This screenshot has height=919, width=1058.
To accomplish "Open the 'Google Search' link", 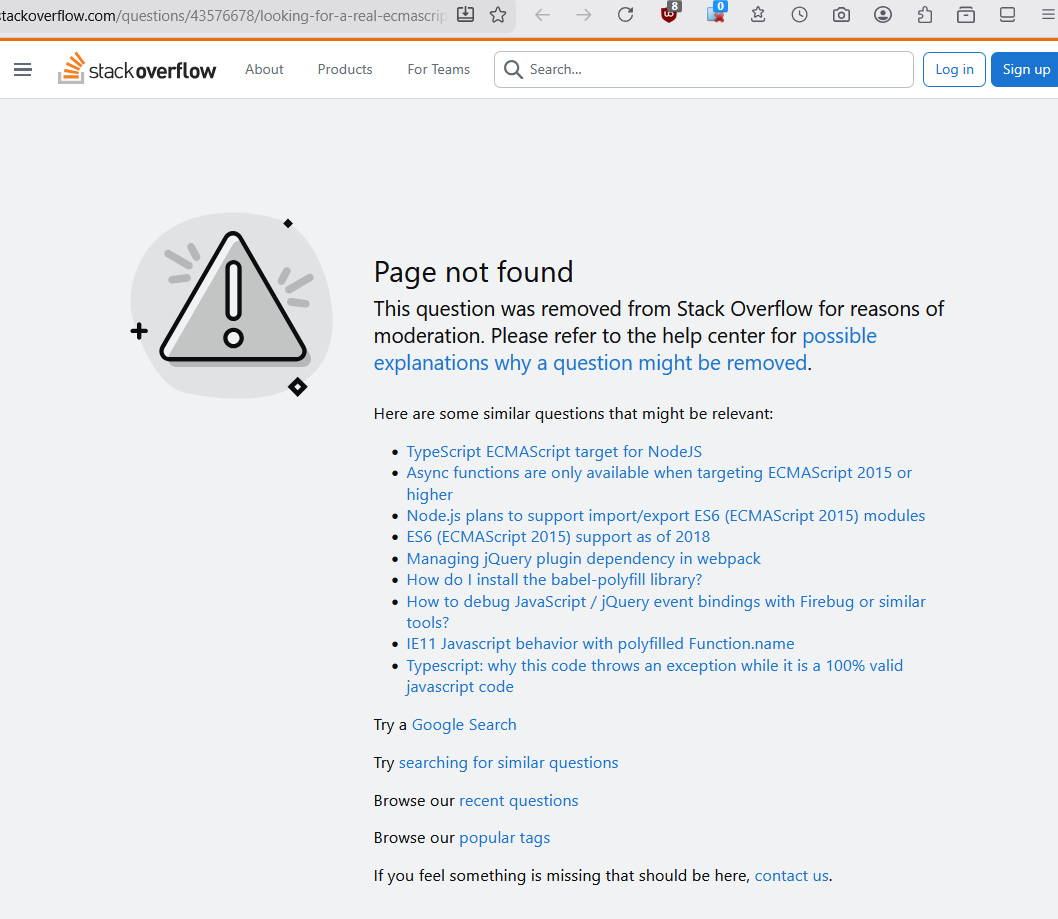I will (463, 724).
